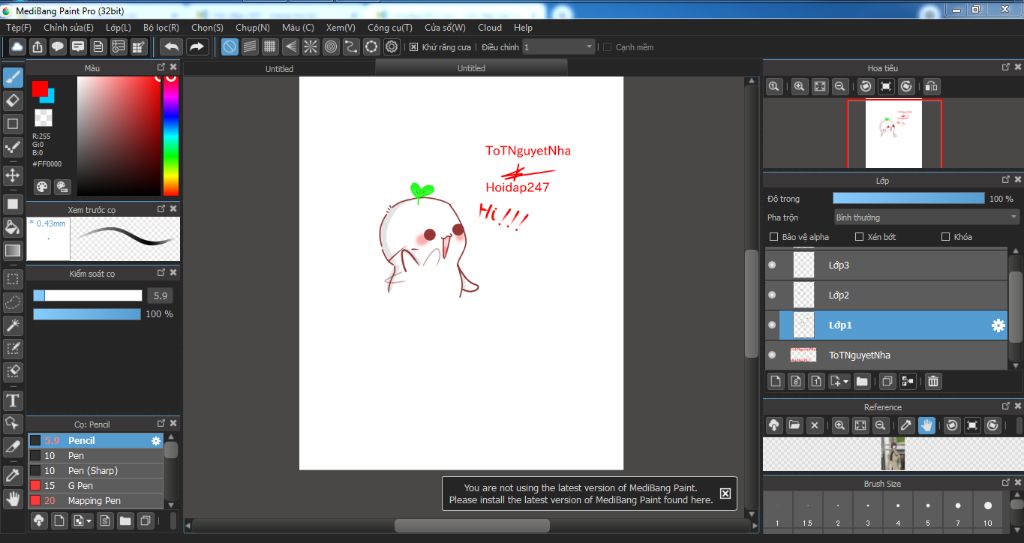The image size is (1024, 543).
Task: Hide the Lớp1 layer
Action: click(772, 325)
